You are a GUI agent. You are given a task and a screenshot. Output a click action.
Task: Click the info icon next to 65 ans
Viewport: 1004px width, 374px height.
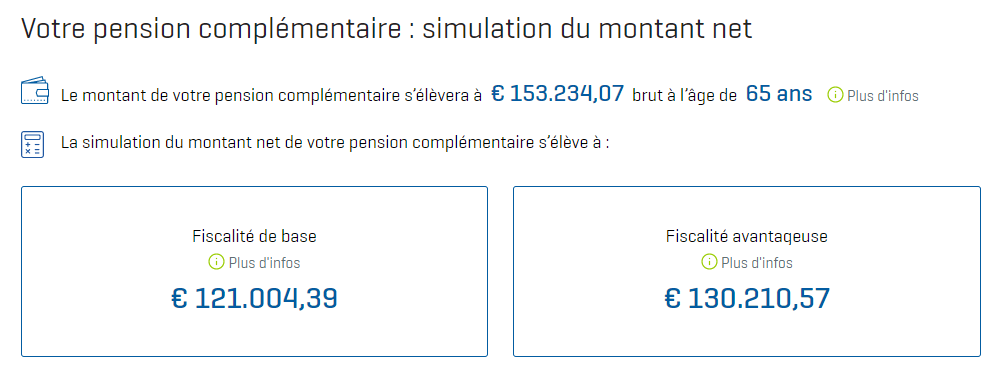(x=835, y=95)
